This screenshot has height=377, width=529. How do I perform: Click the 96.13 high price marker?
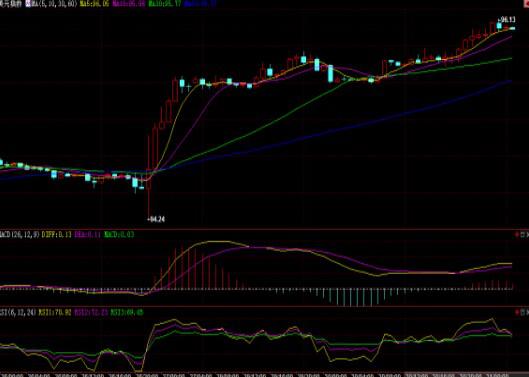(507, 20)
